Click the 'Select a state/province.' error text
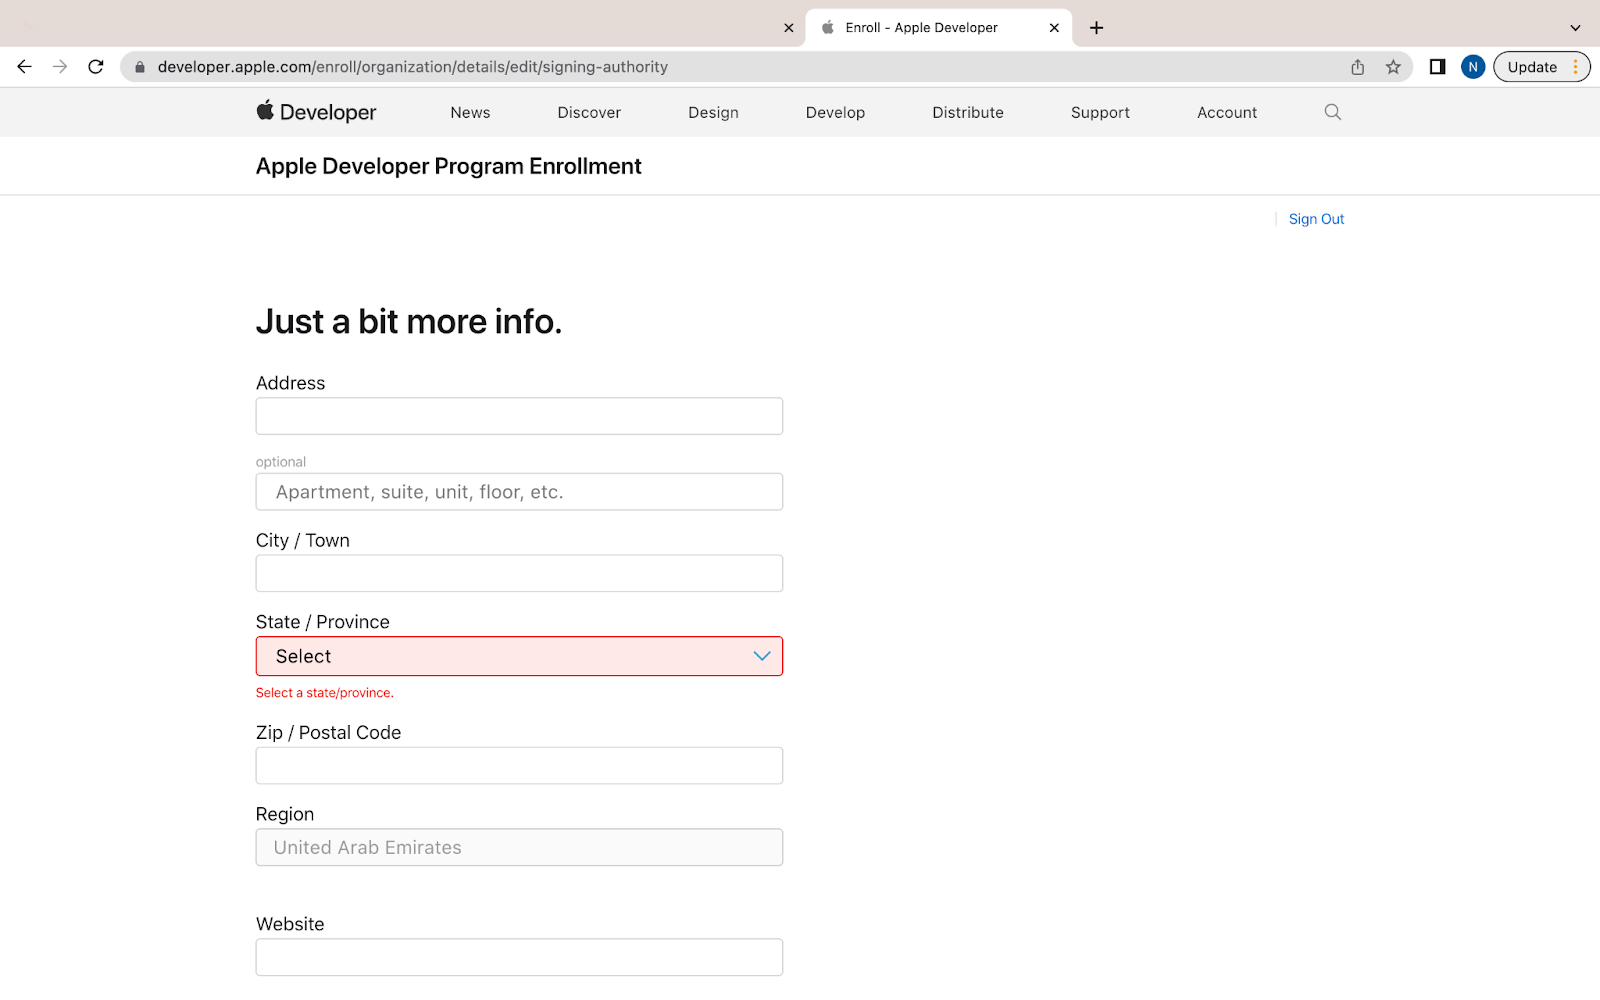Screen dimensions: 1600x1000 click(x=325, y=693)
